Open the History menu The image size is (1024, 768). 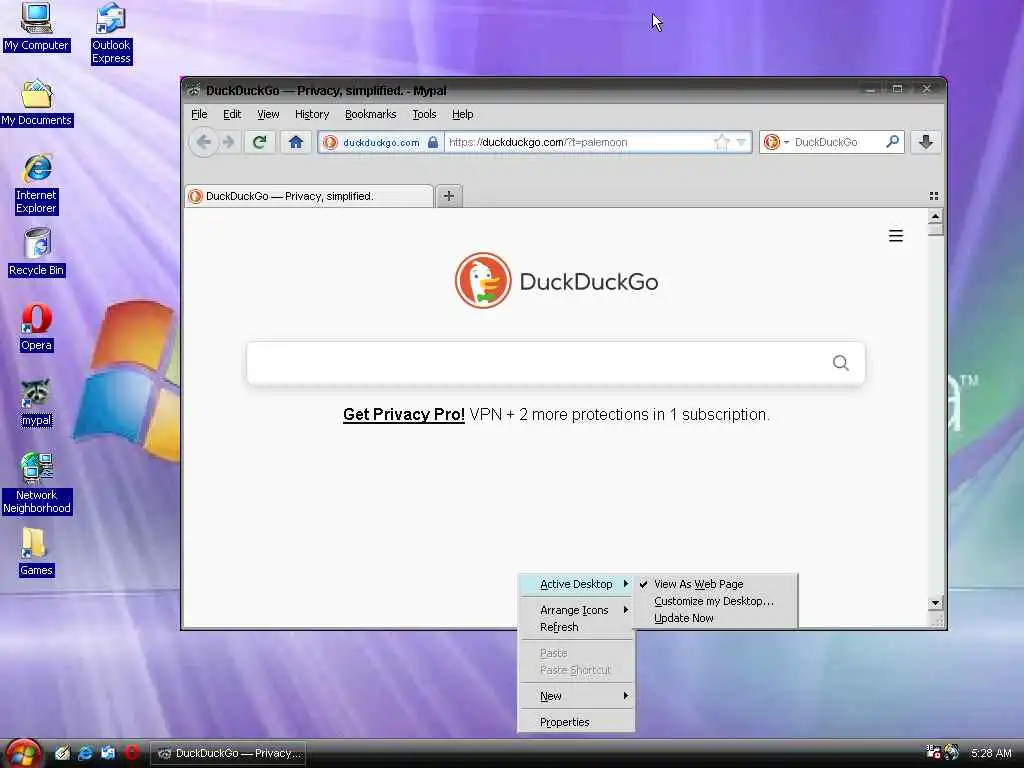pyautogui.click(x=312, y=114)
